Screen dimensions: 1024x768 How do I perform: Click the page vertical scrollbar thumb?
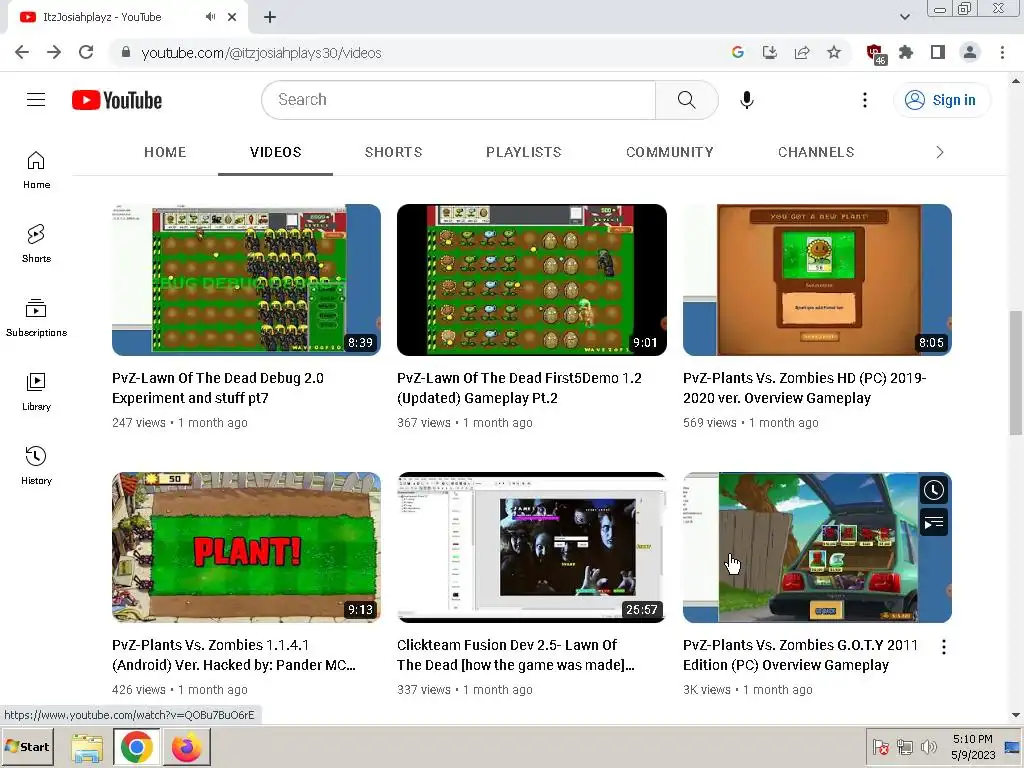[1016, 372]
